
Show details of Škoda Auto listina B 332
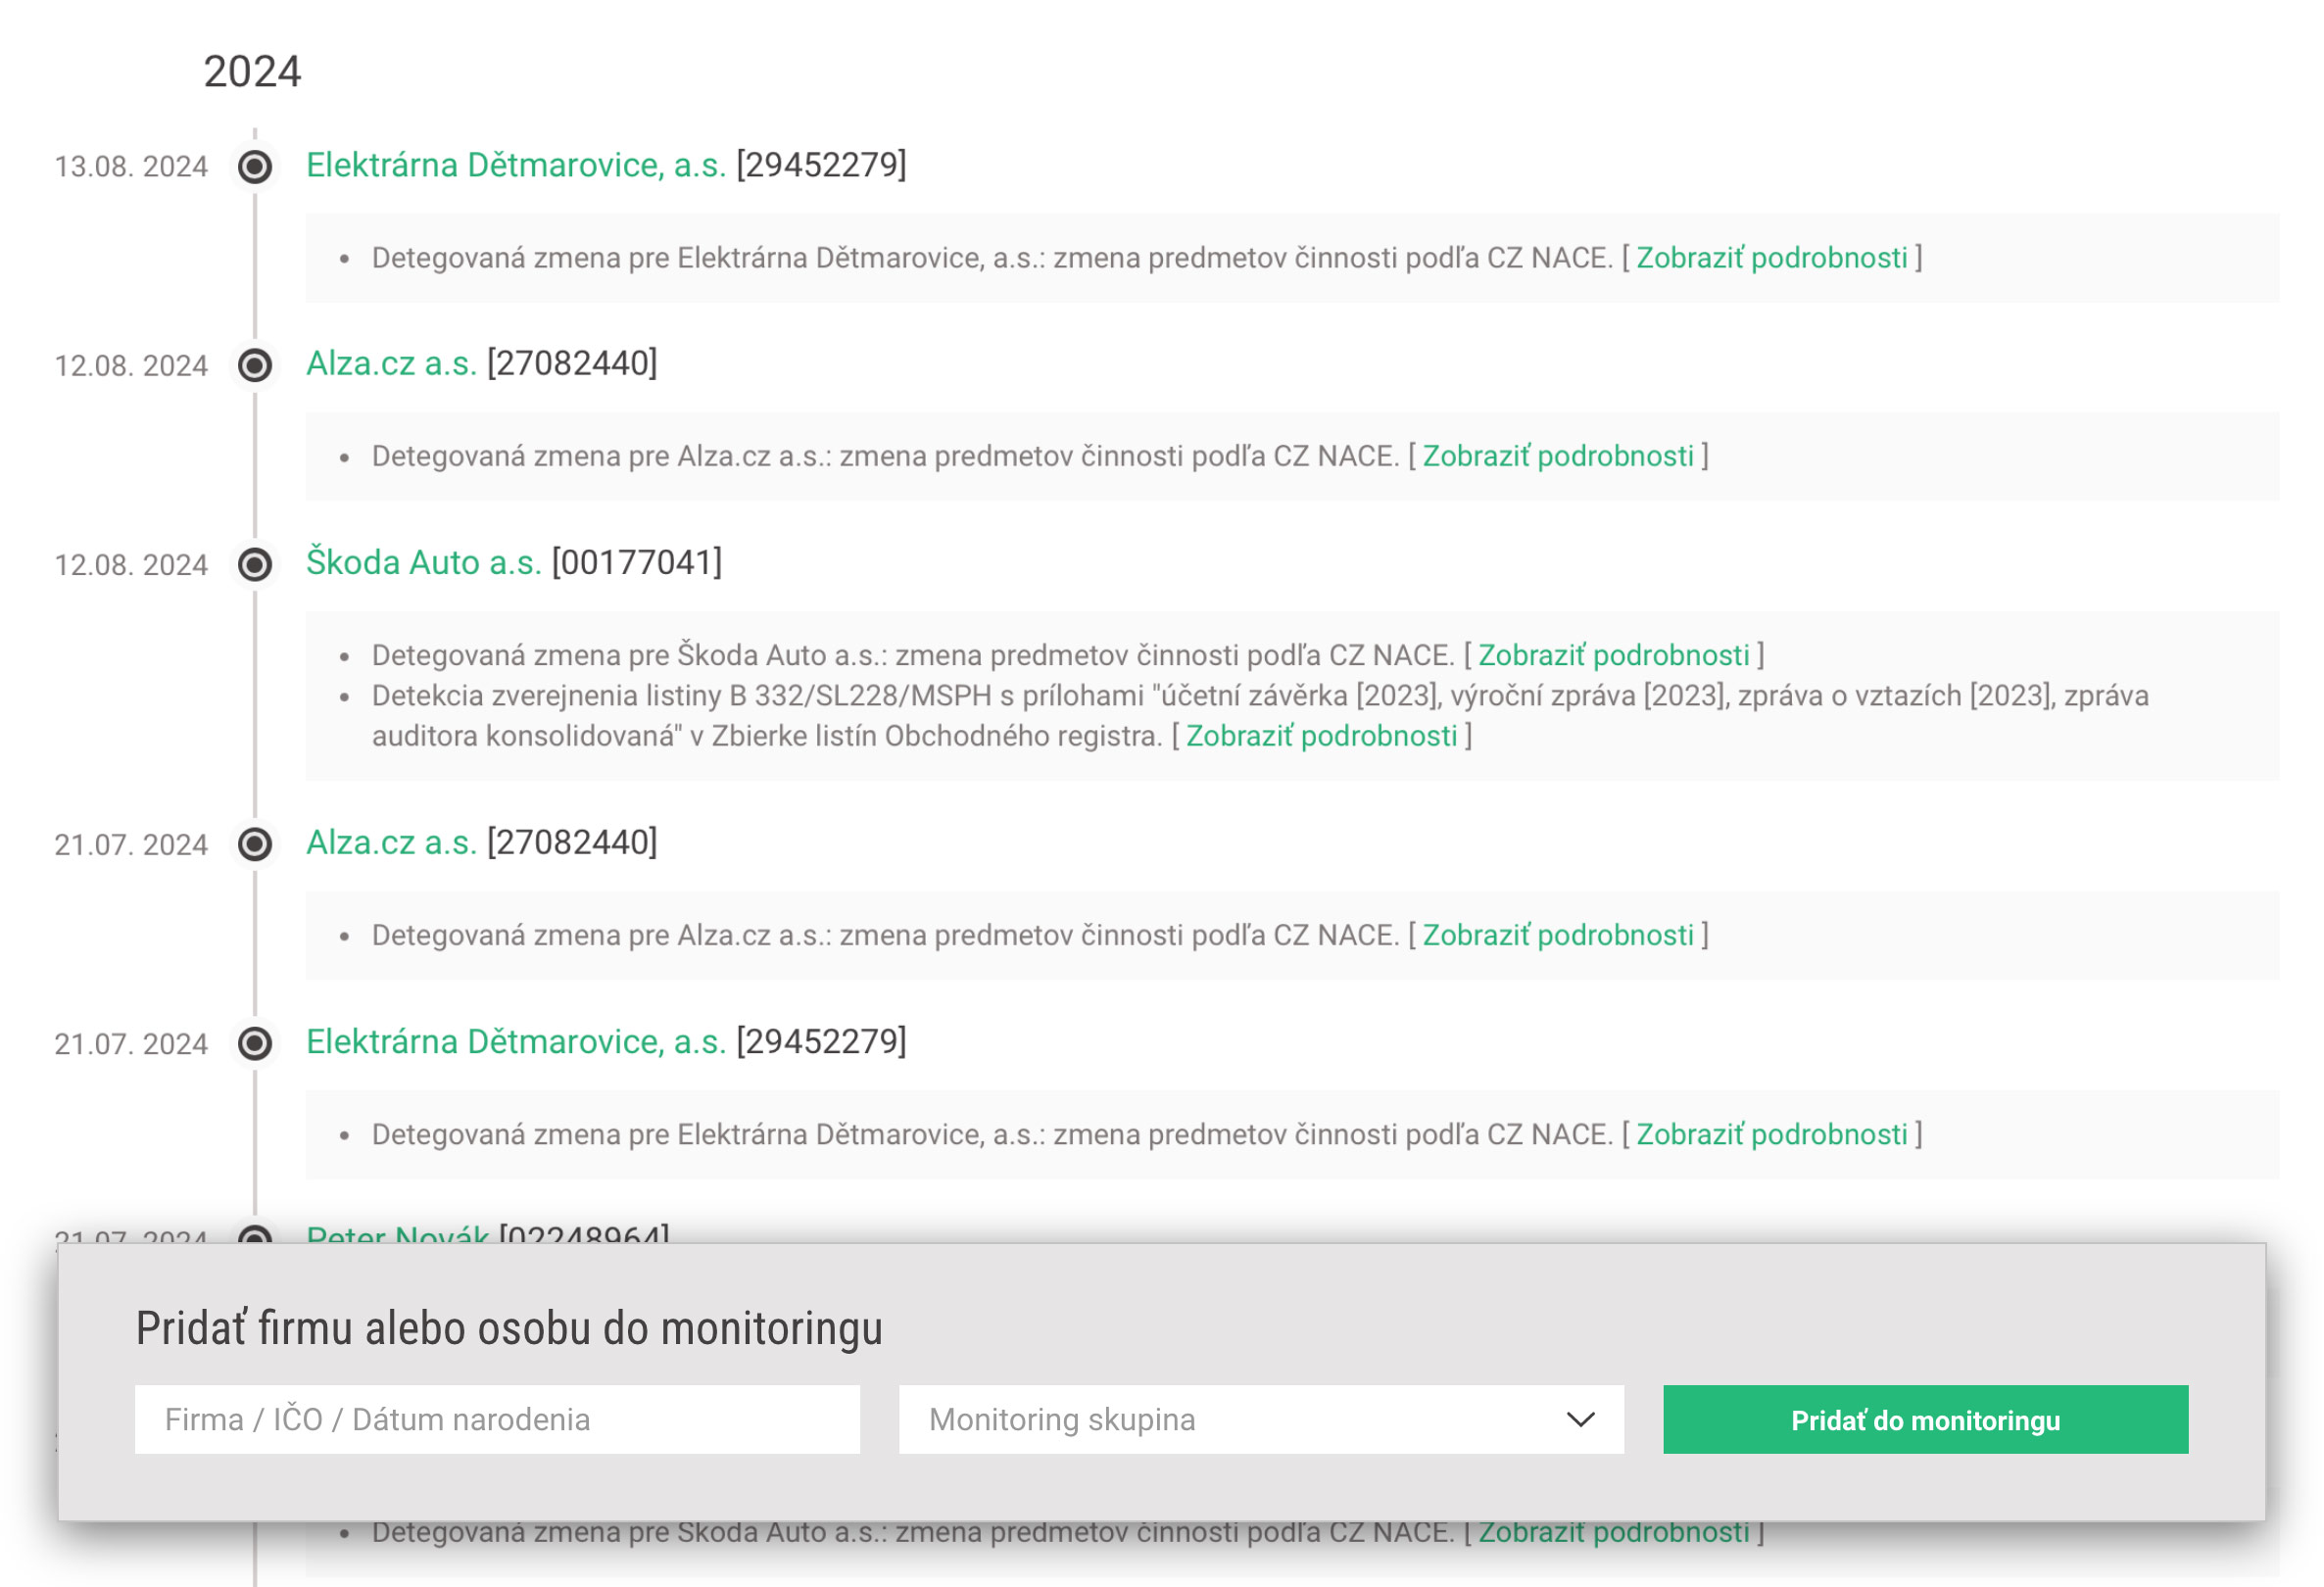pos(1321,736)
